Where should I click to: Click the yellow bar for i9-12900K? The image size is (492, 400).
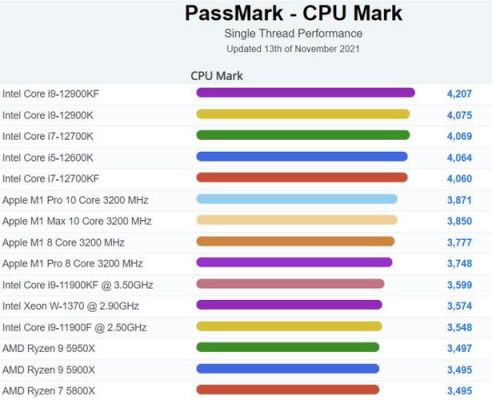[x=303, y=114]
